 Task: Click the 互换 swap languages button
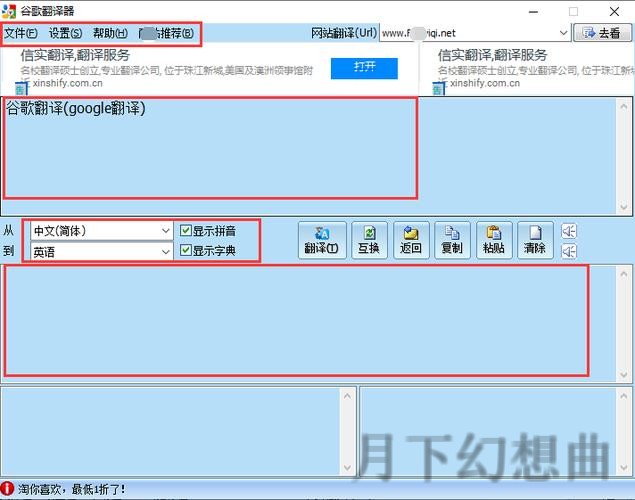click(x=369, y=241)
